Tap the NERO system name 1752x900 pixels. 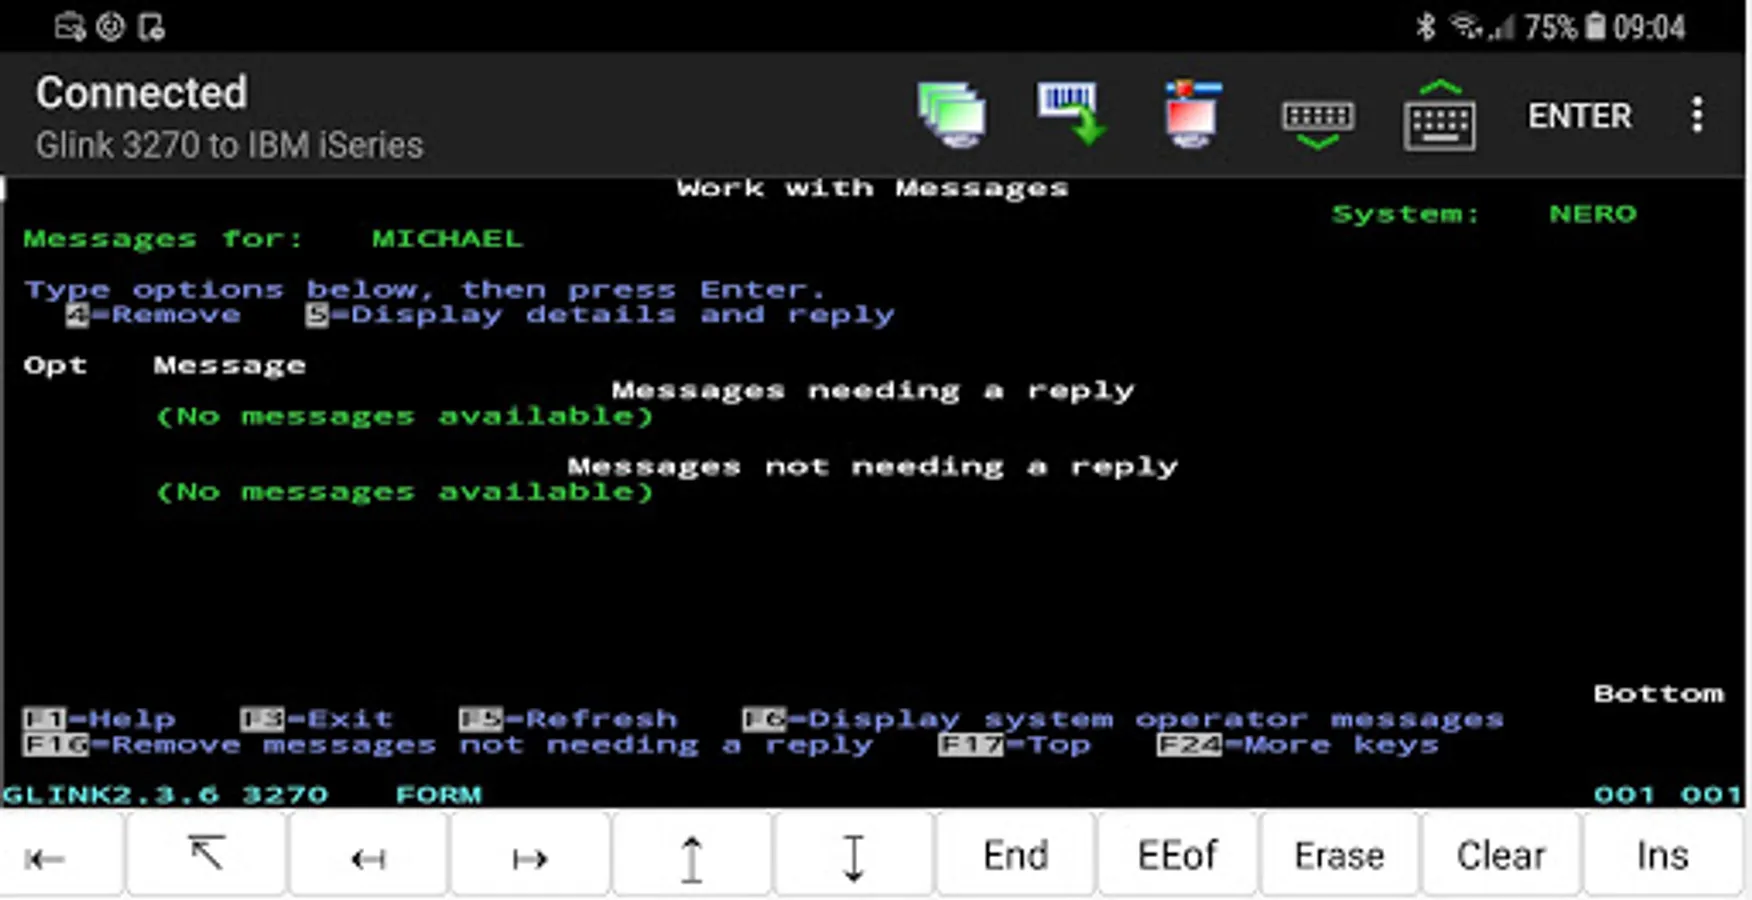(1593, 214)
